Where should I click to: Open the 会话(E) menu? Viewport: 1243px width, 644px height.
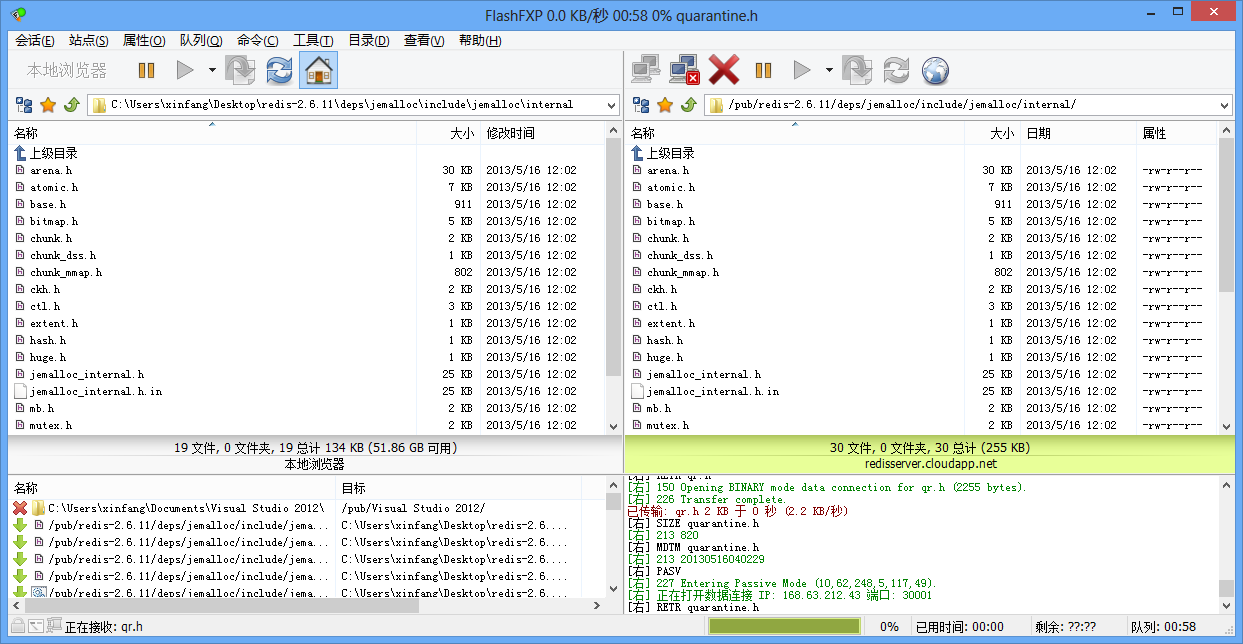[35, 40]
